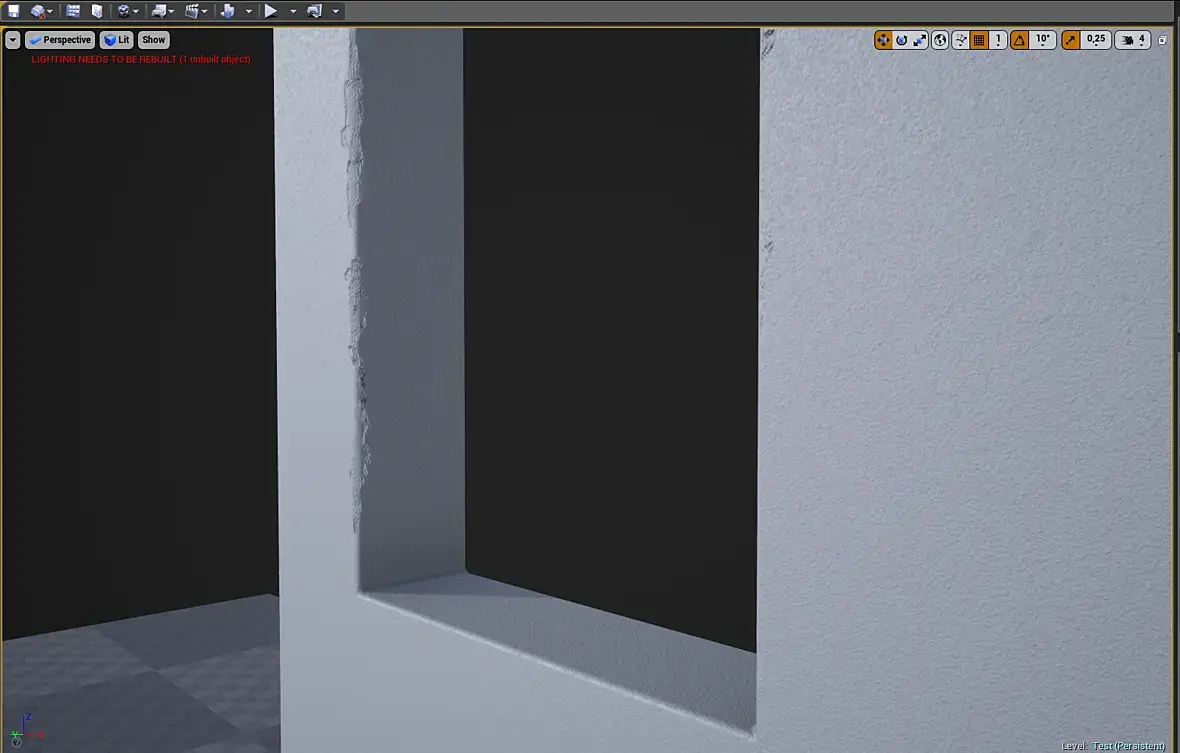Image resolution: width=1180 pixels, height=753 pixels.
Task: Start Play in editor with the Play icon
Action: tap(271, 11)
